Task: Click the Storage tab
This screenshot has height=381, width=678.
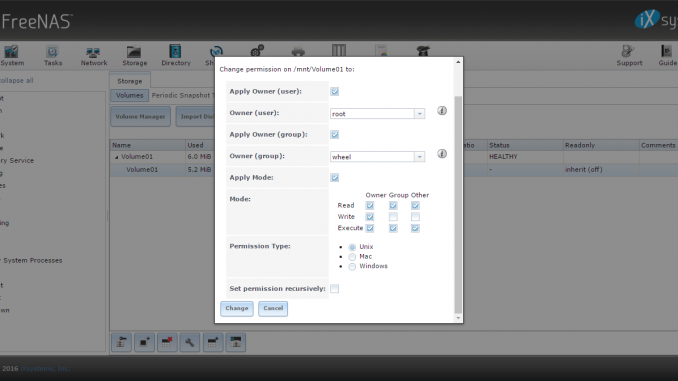Action: pos(130,81)
